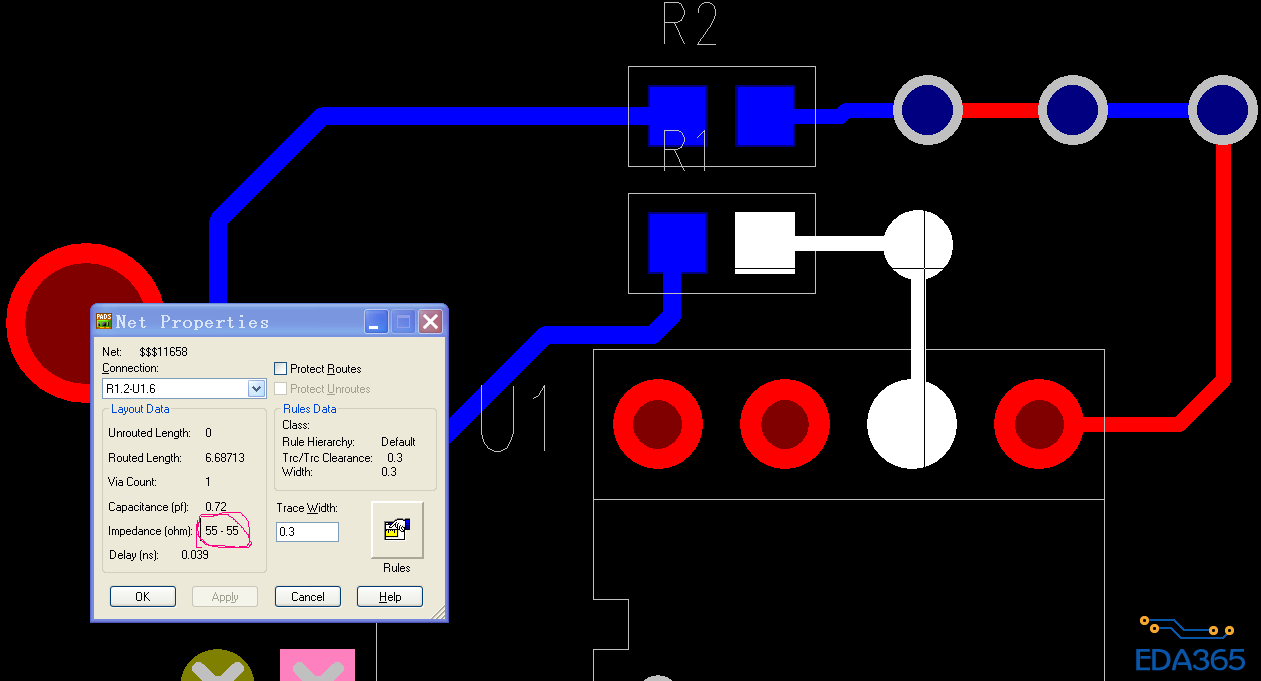Viewport: 1261px width, 681px height.
Task: Select the first red U1 pin
Action: click(x=657, y=424)
